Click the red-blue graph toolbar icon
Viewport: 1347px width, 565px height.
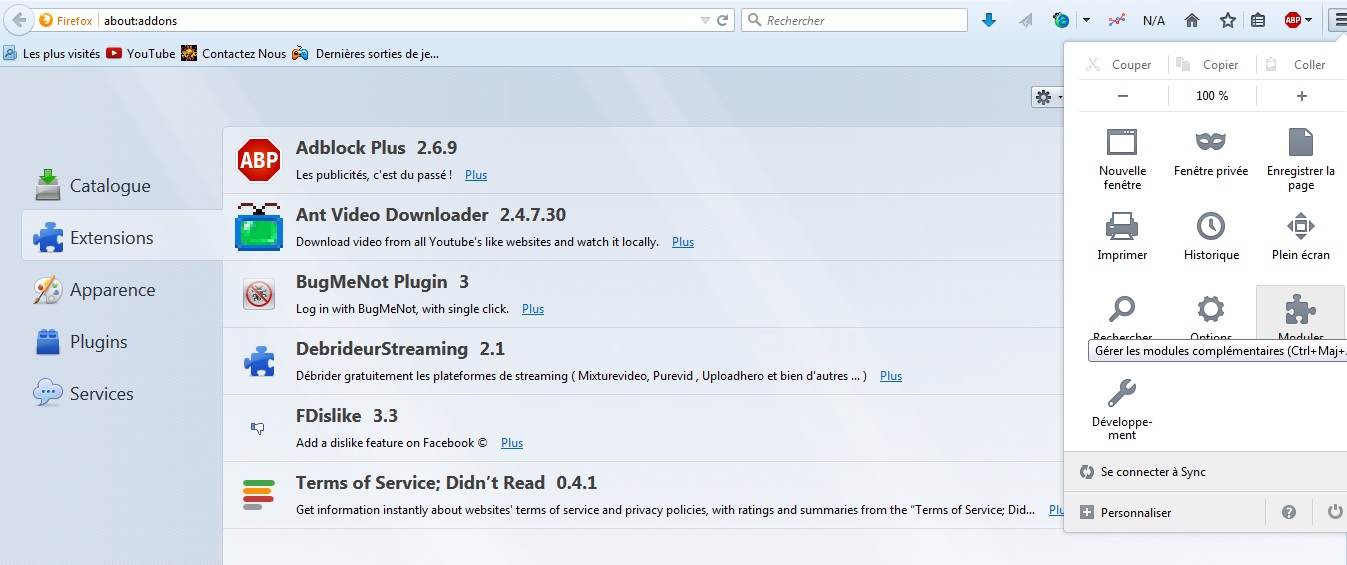coord(1118,20)
